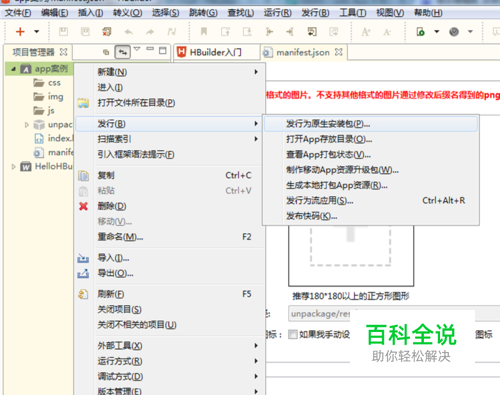The image size is (500, 395).
Task: Choose 打开文件所在目录(P) in context menu
Action: tap(170, 103)
